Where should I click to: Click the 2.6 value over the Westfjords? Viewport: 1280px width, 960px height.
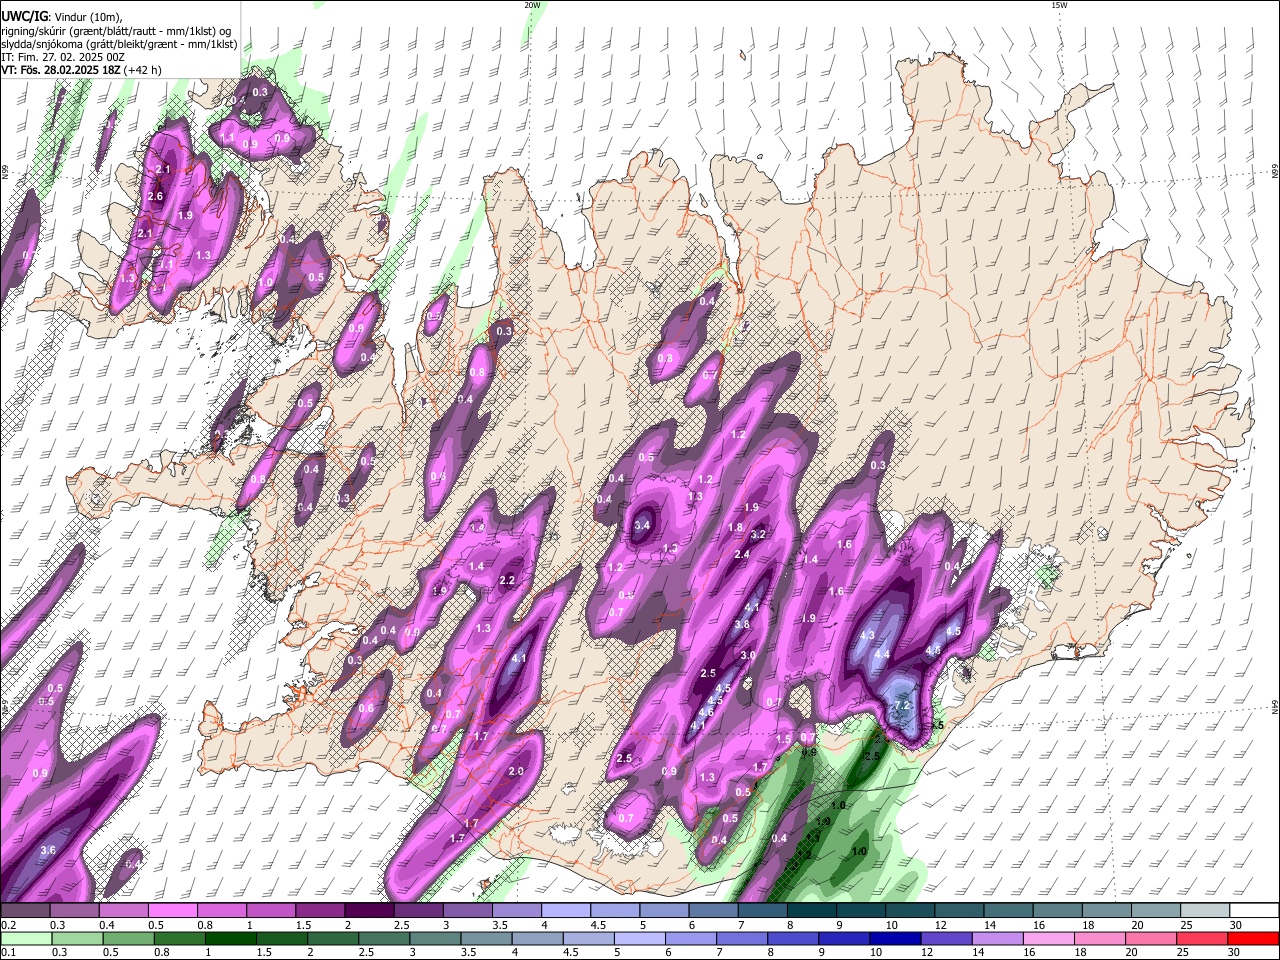[x=155, y=196]
